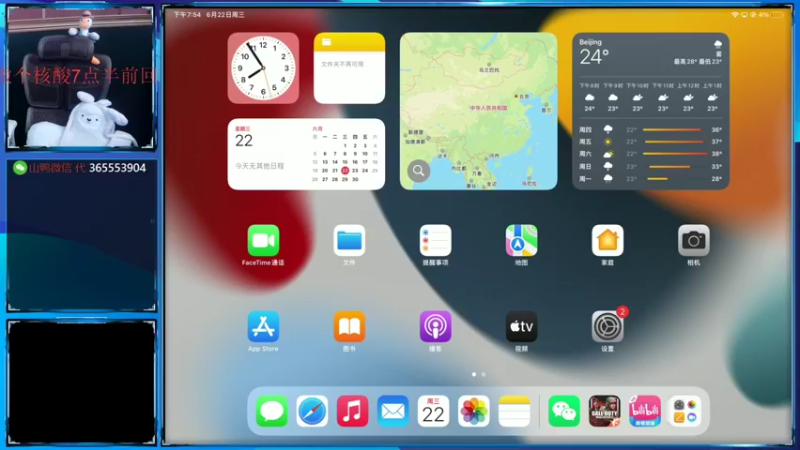The image size is (800, 450).
Task: Open the Reminders app
Action: 435,240
